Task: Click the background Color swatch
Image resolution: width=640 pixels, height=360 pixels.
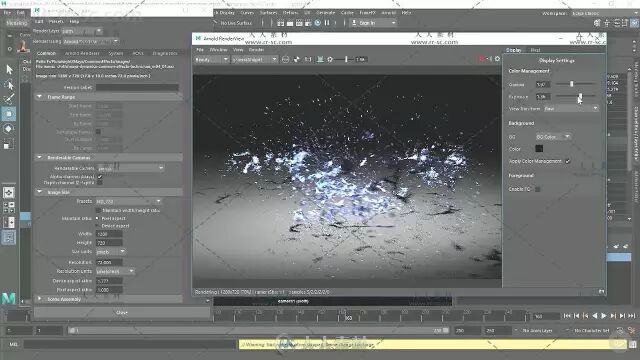Action: click(x=539, y=149)
